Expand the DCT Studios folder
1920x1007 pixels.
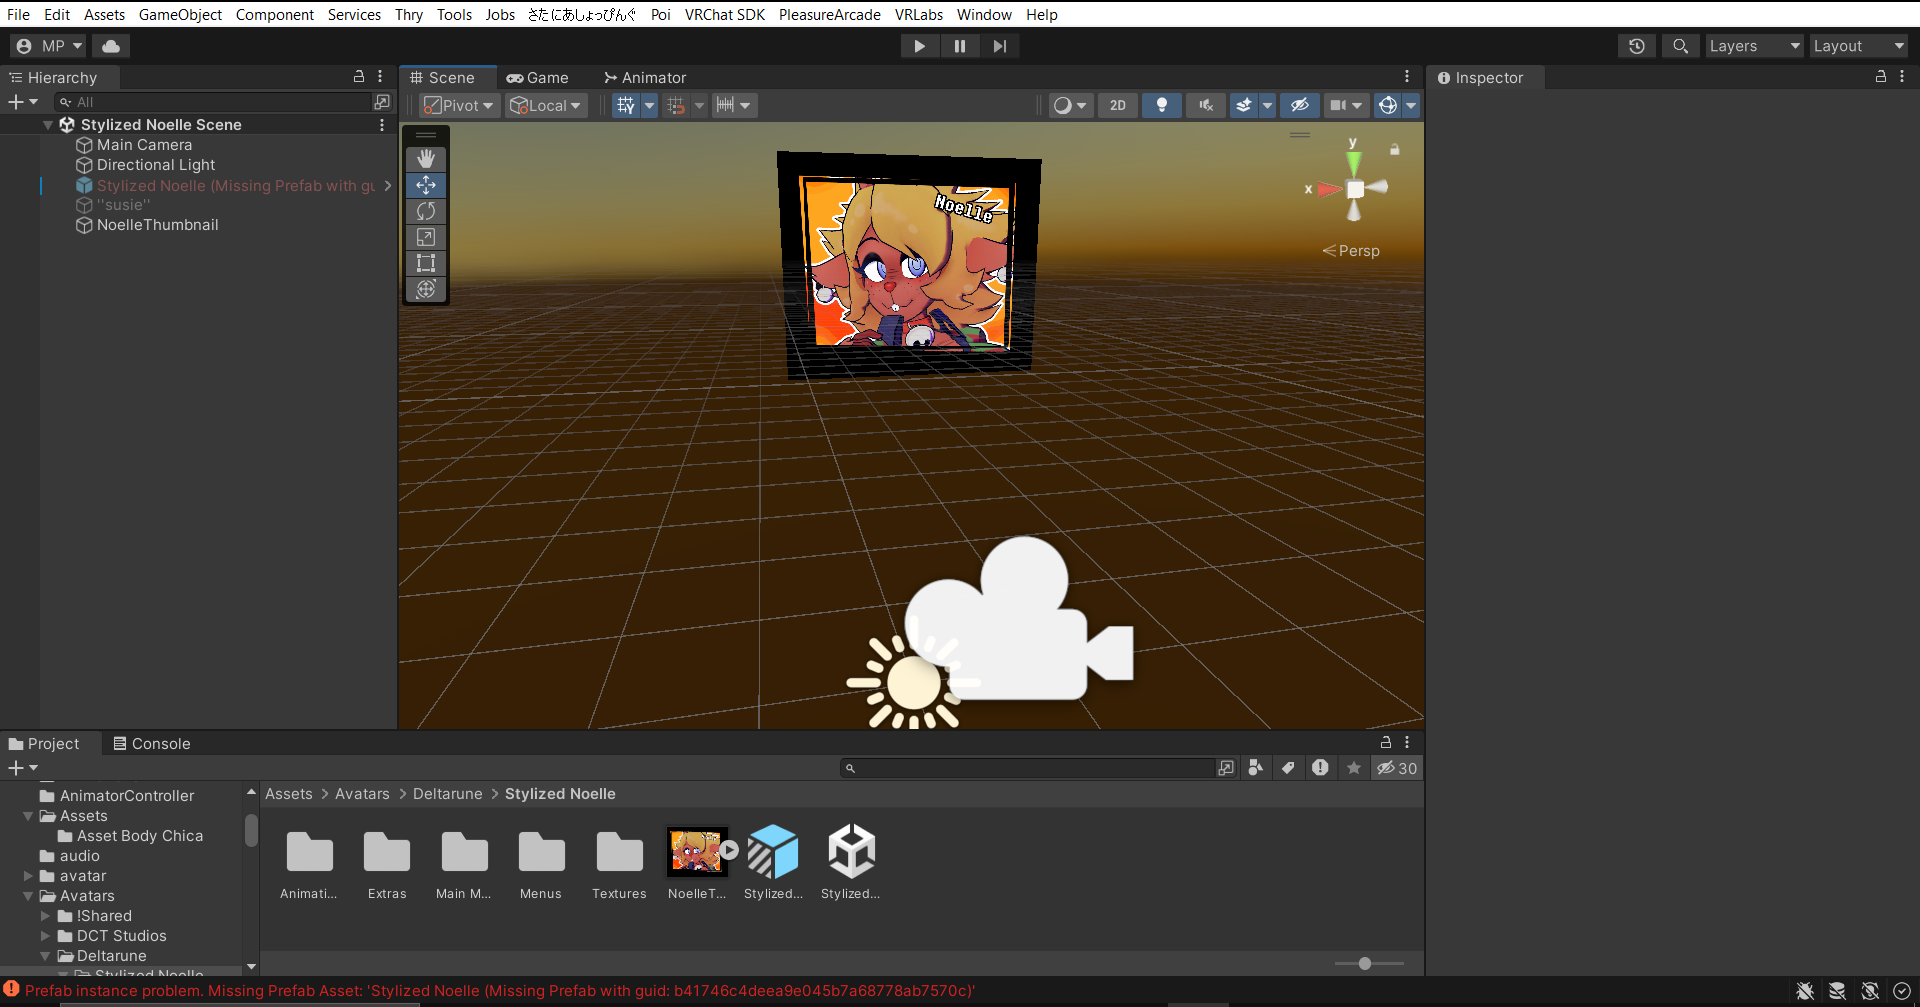tap(45, 936)
